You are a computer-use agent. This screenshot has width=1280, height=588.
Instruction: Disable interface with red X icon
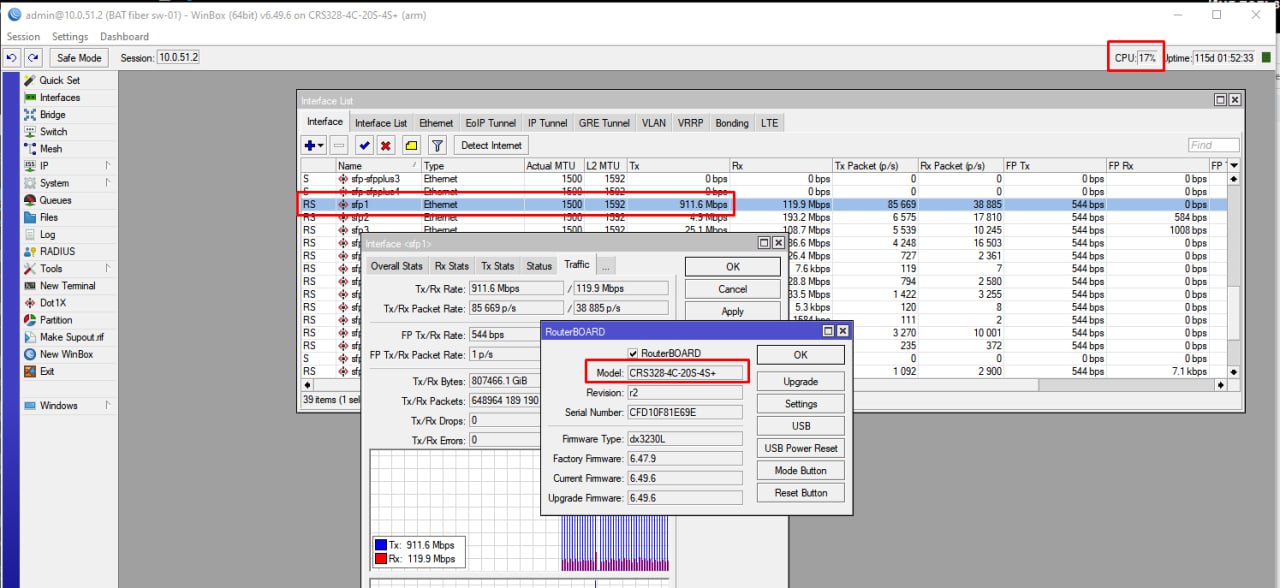tap(385, 145)
